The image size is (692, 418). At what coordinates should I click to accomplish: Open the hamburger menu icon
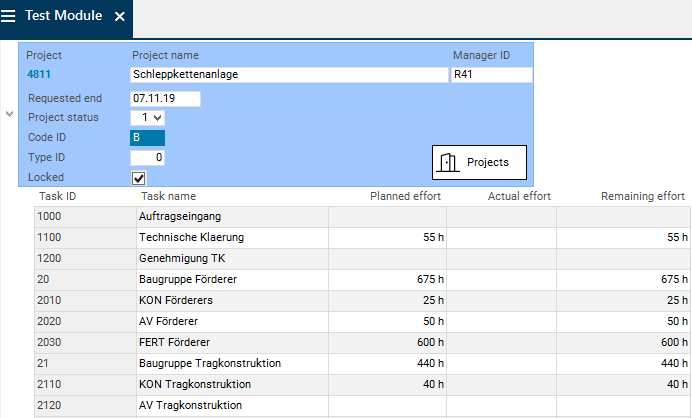point(9,17)
